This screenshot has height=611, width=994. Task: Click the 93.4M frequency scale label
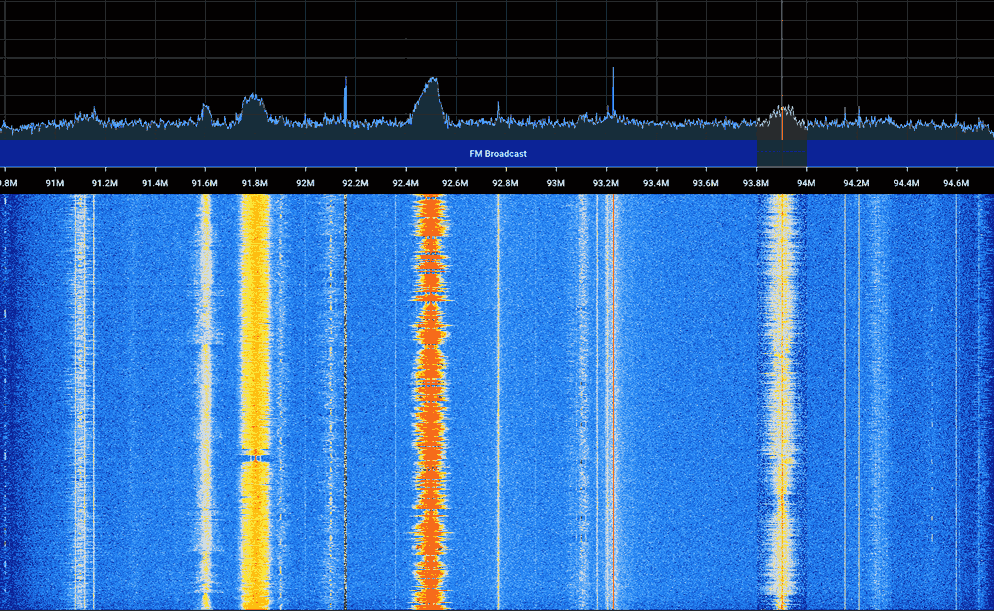(655, 183)
